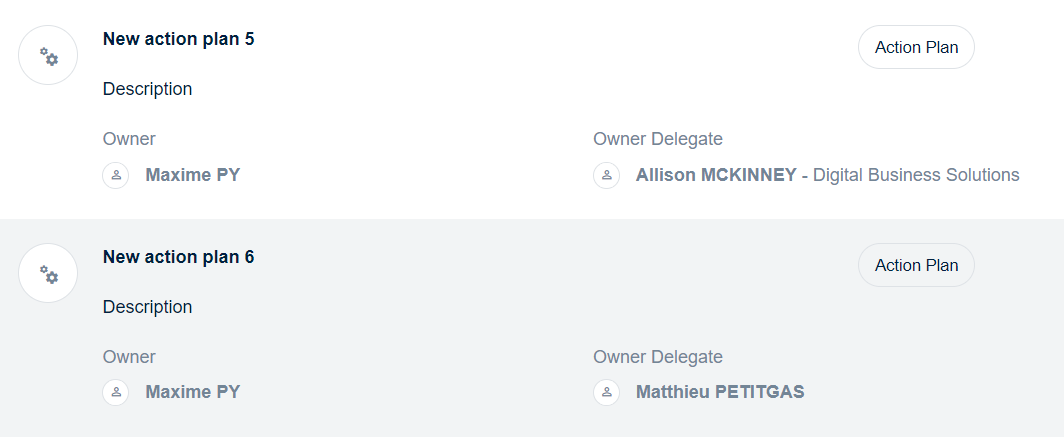Select owner name Maxime PY in plan 5
This screenshot has width=1064, height=438.
point(193,175)
